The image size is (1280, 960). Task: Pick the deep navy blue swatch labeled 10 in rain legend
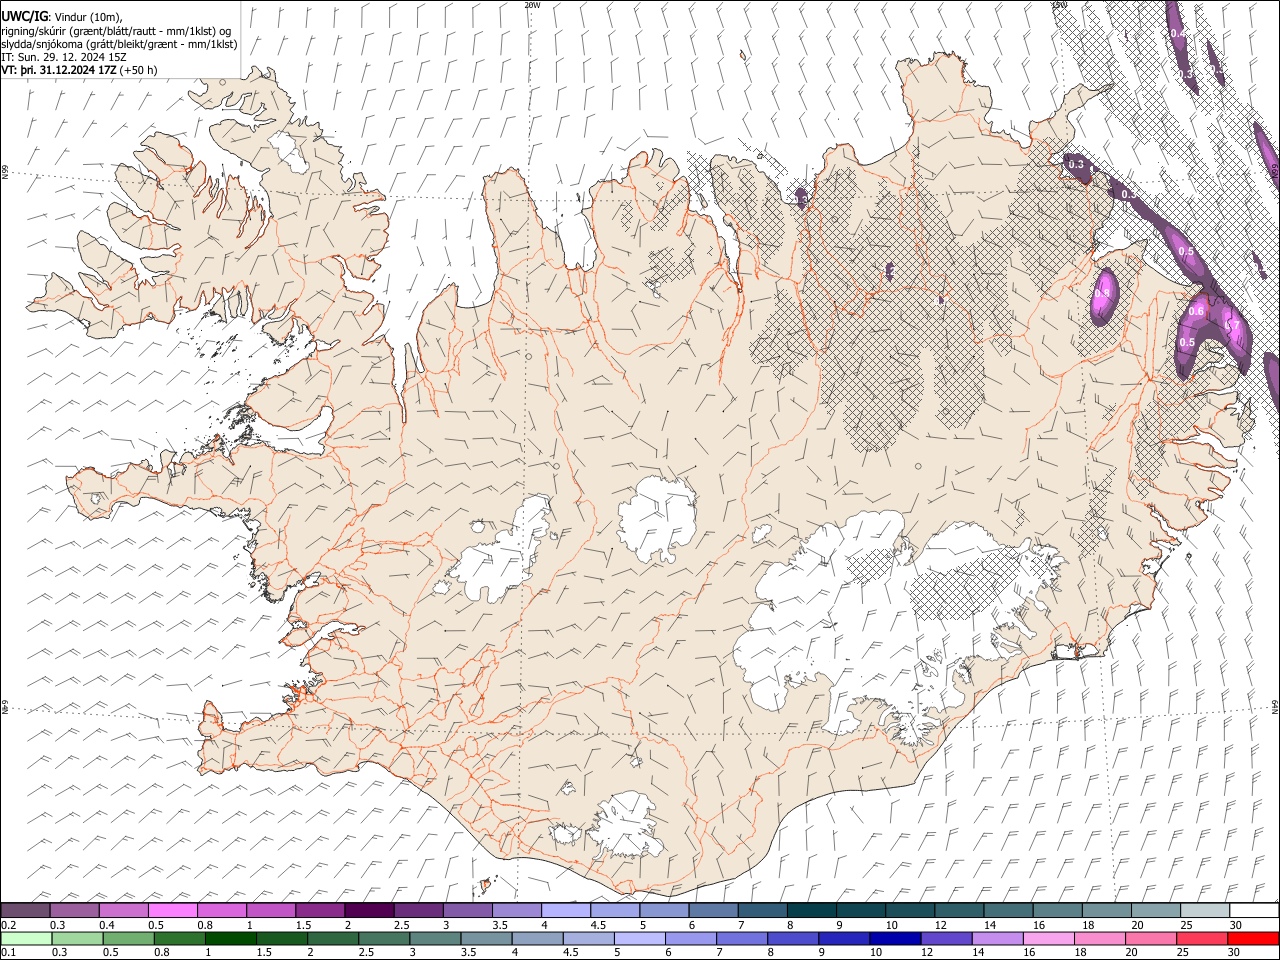tap(896, 938)
